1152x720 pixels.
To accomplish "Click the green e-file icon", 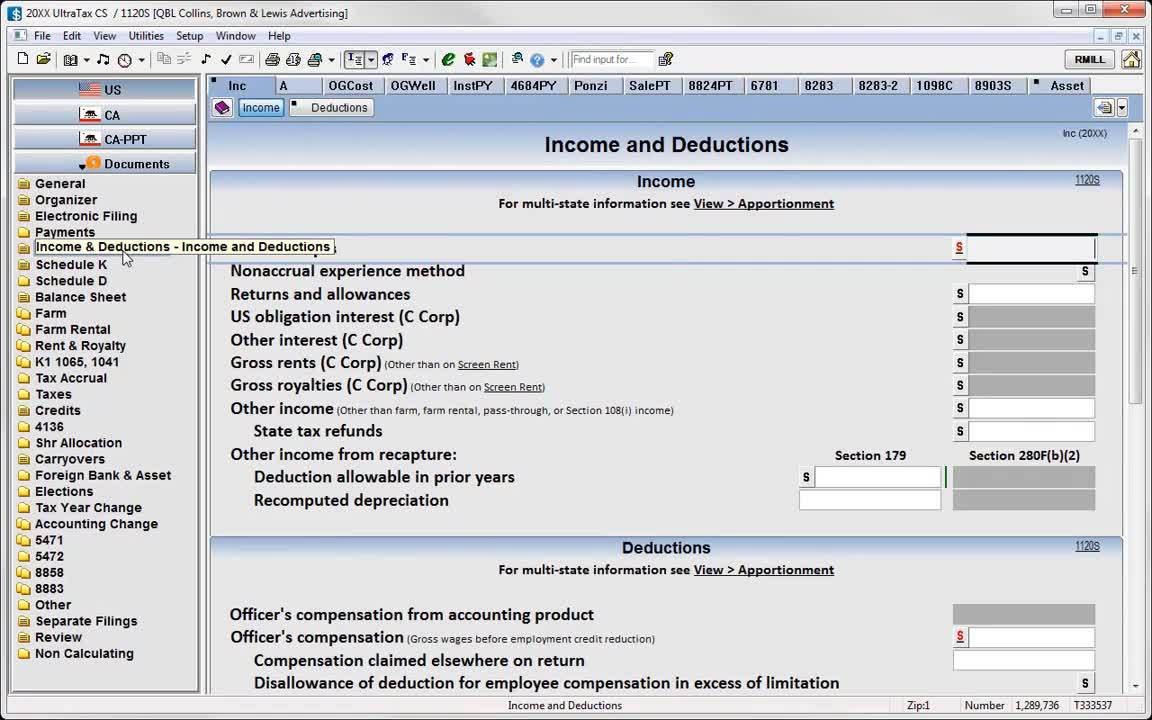I will tap(448, 60).
